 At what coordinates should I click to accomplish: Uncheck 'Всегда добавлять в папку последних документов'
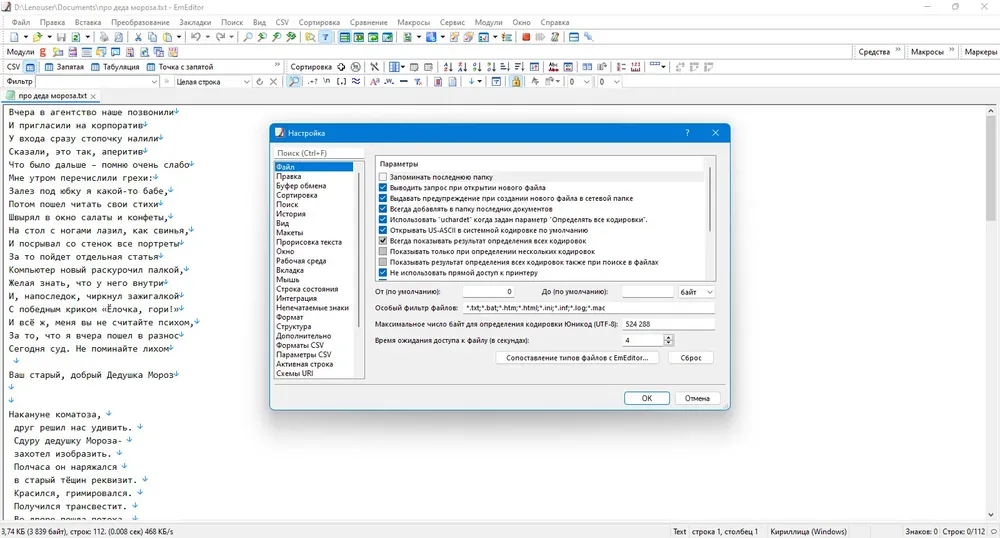tap(383, 209)
